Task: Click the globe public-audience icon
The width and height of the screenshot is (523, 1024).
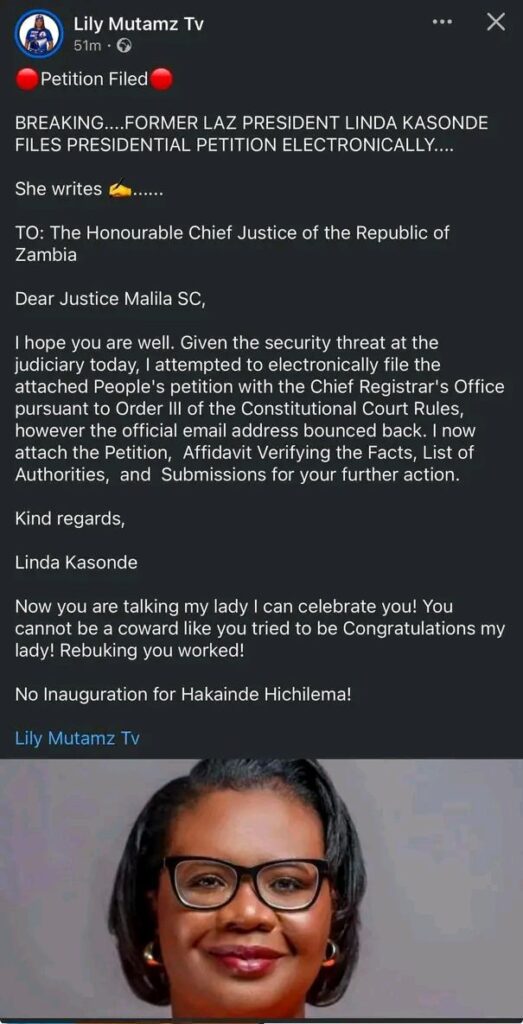Action: click(x=126, y=46)
